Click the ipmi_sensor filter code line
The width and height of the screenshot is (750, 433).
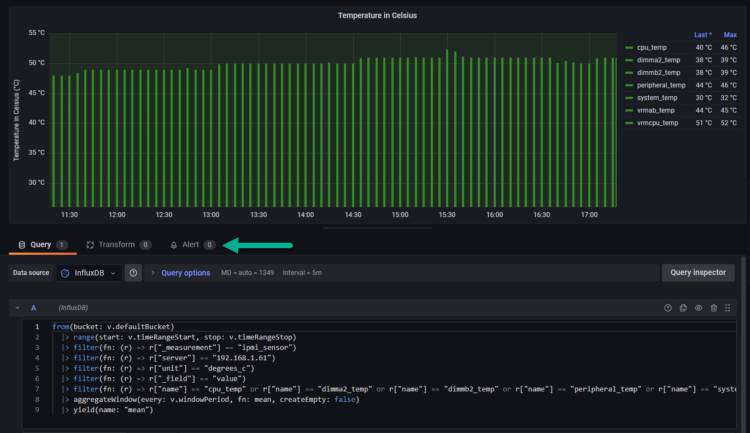[x=179, y=347]
